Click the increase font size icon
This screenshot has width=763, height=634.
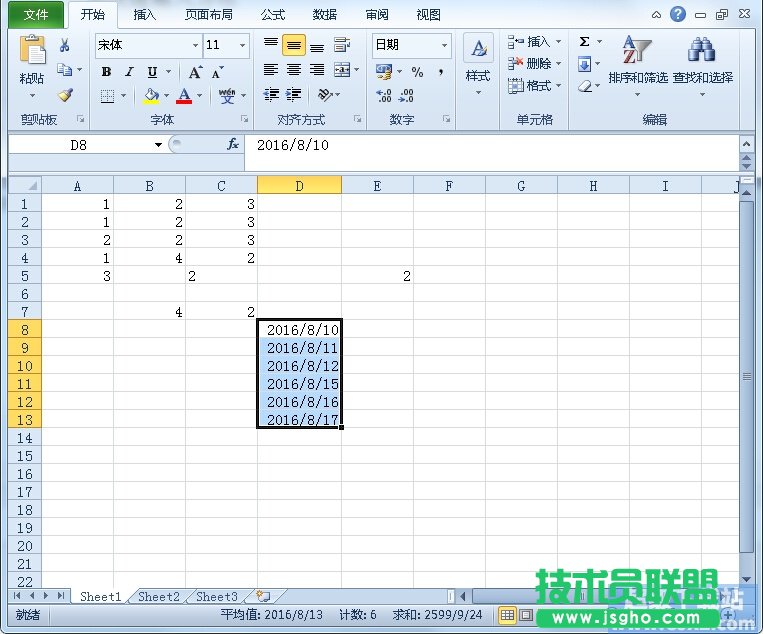(195, 72)
